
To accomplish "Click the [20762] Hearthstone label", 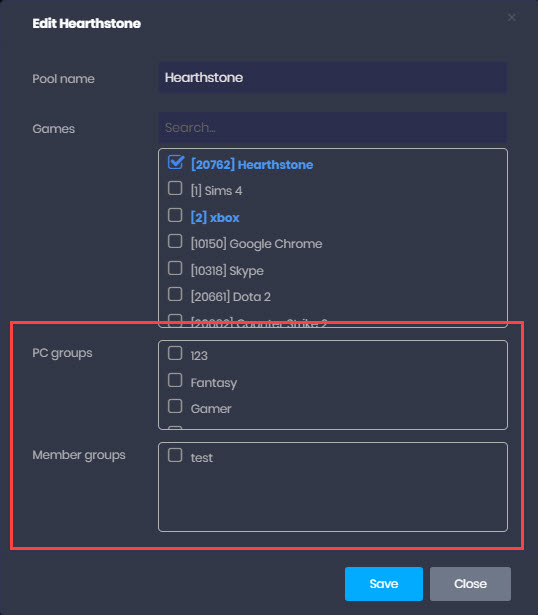I will 252,164.
